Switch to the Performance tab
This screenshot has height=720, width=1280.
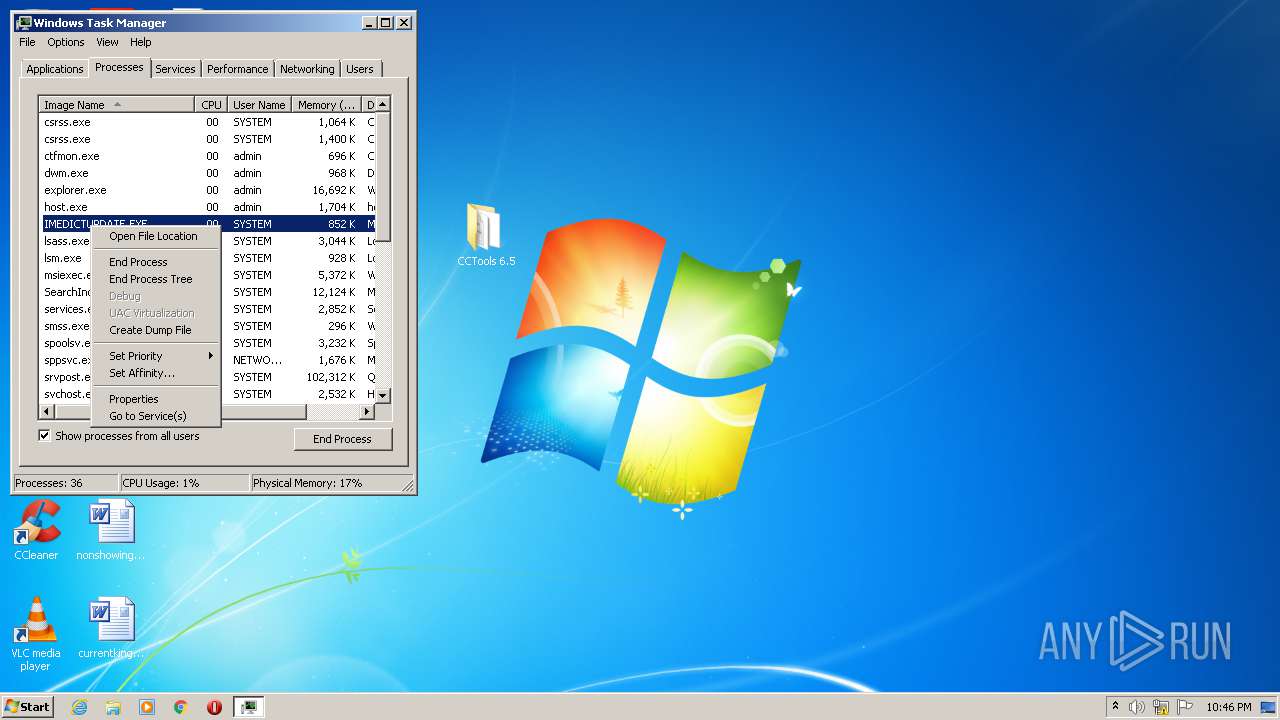tap(238, 69)
